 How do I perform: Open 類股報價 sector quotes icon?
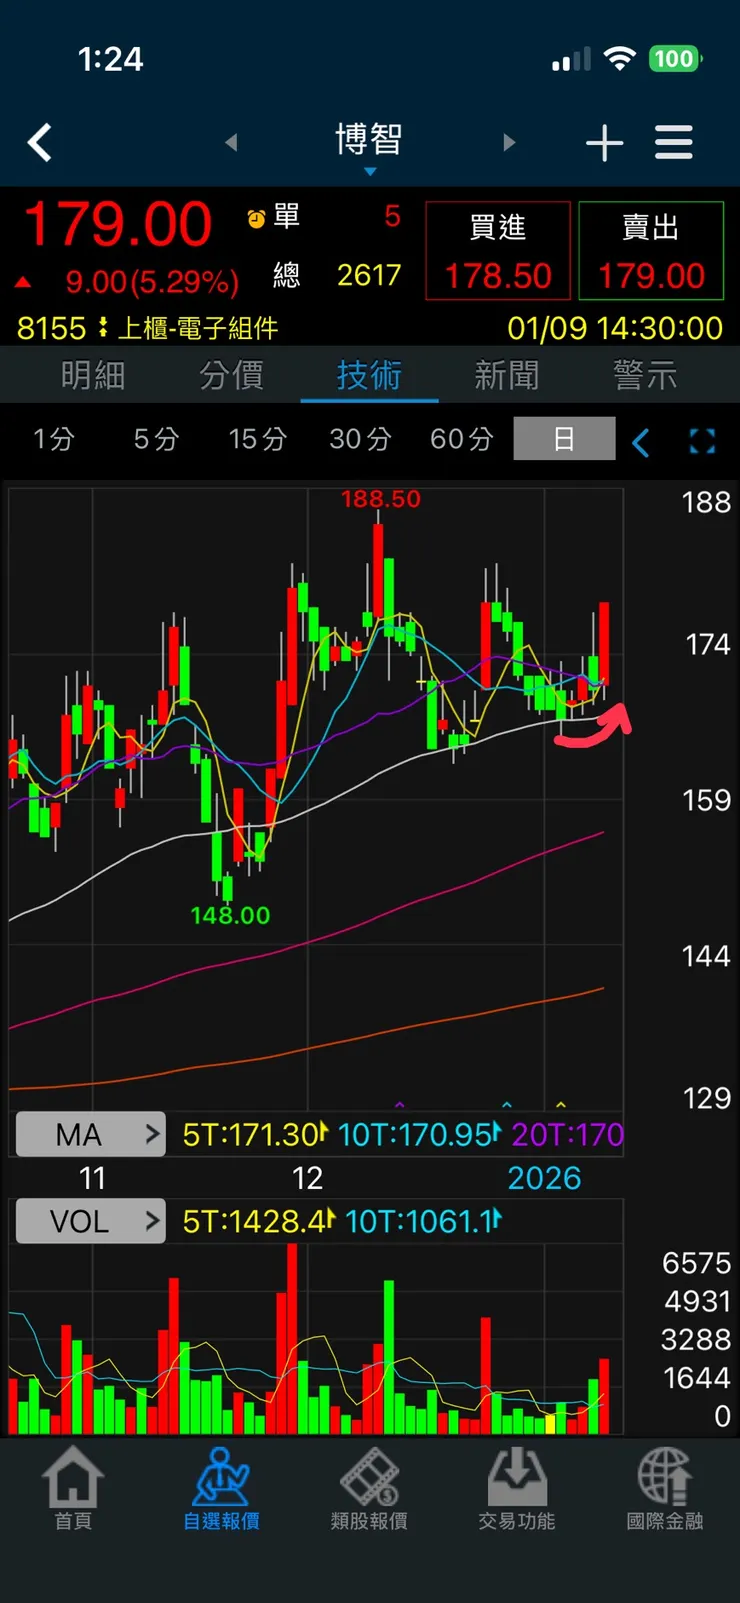(x=369, y=1489)
